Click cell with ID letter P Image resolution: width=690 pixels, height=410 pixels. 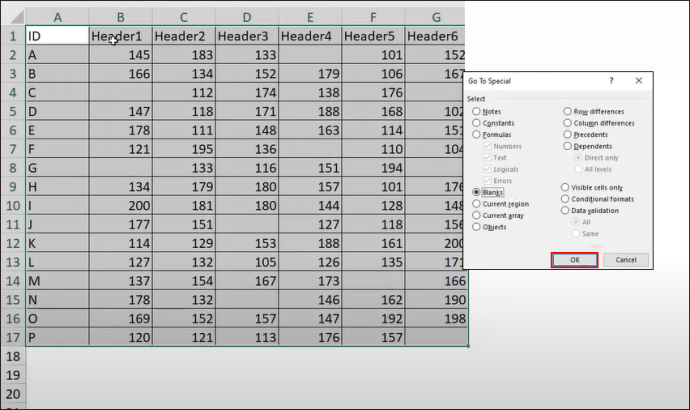(57, 337)
